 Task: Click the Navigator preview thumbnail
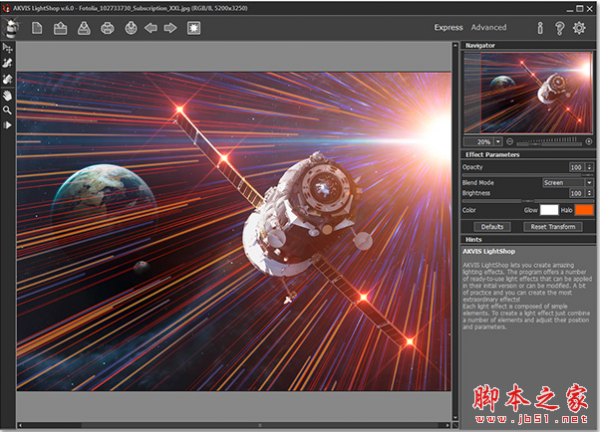(527, 93)
